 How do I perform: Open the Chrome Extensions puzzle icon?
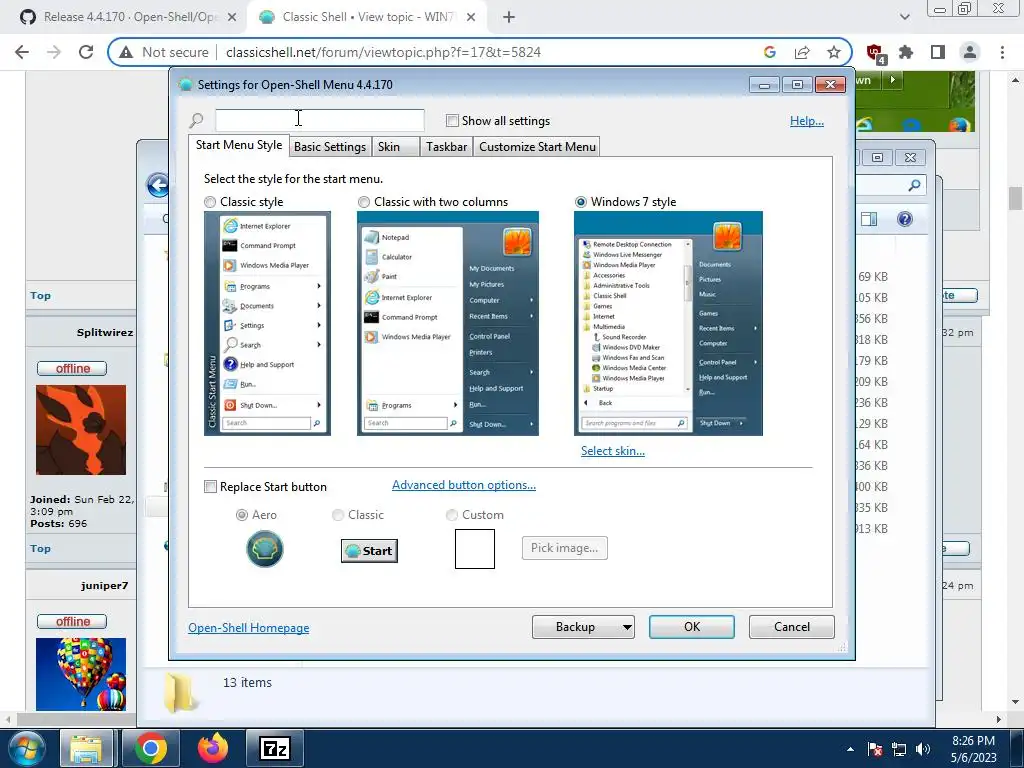[x=906, y=52]
